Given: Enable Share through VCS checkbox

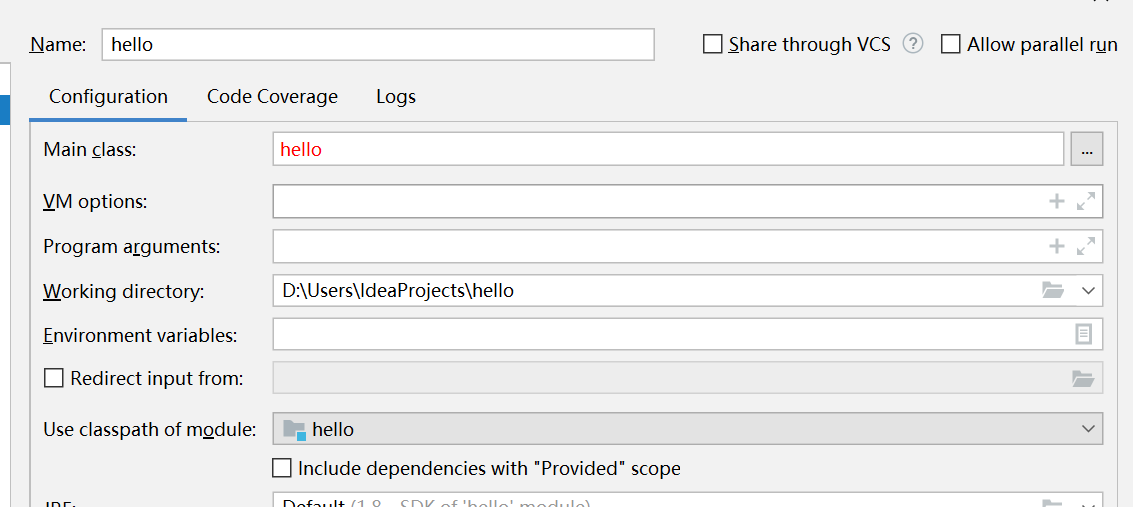Looking at the screenshot, I should 712,44.
